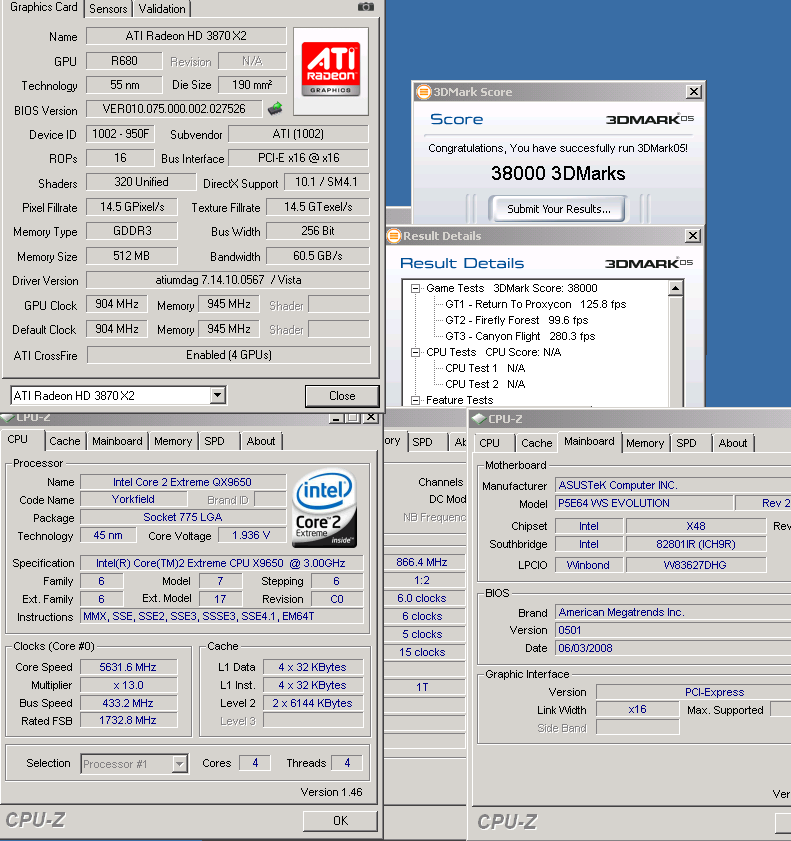This screenshot has width=791, height=841.
Task: Click the Link Width x16 value
Action: (x=637, y=710)
